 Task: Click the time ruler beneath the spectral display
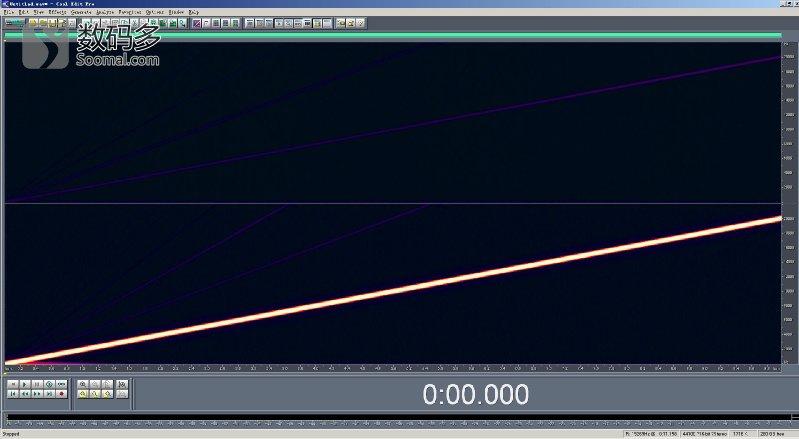(392, 368)
